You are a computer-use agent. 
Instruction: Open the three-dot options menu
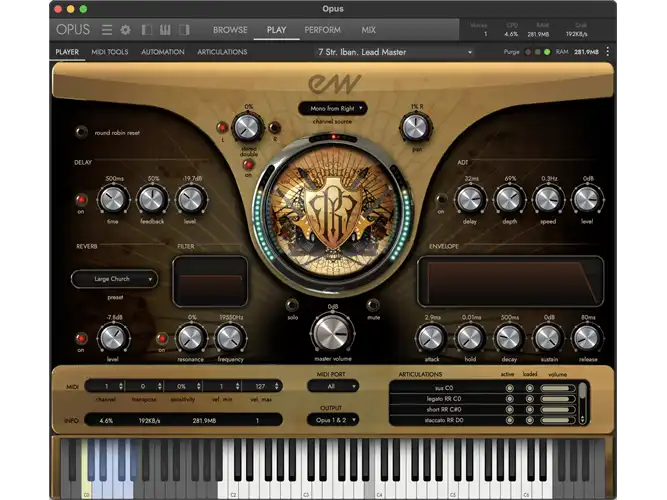[x=607, y=51]
